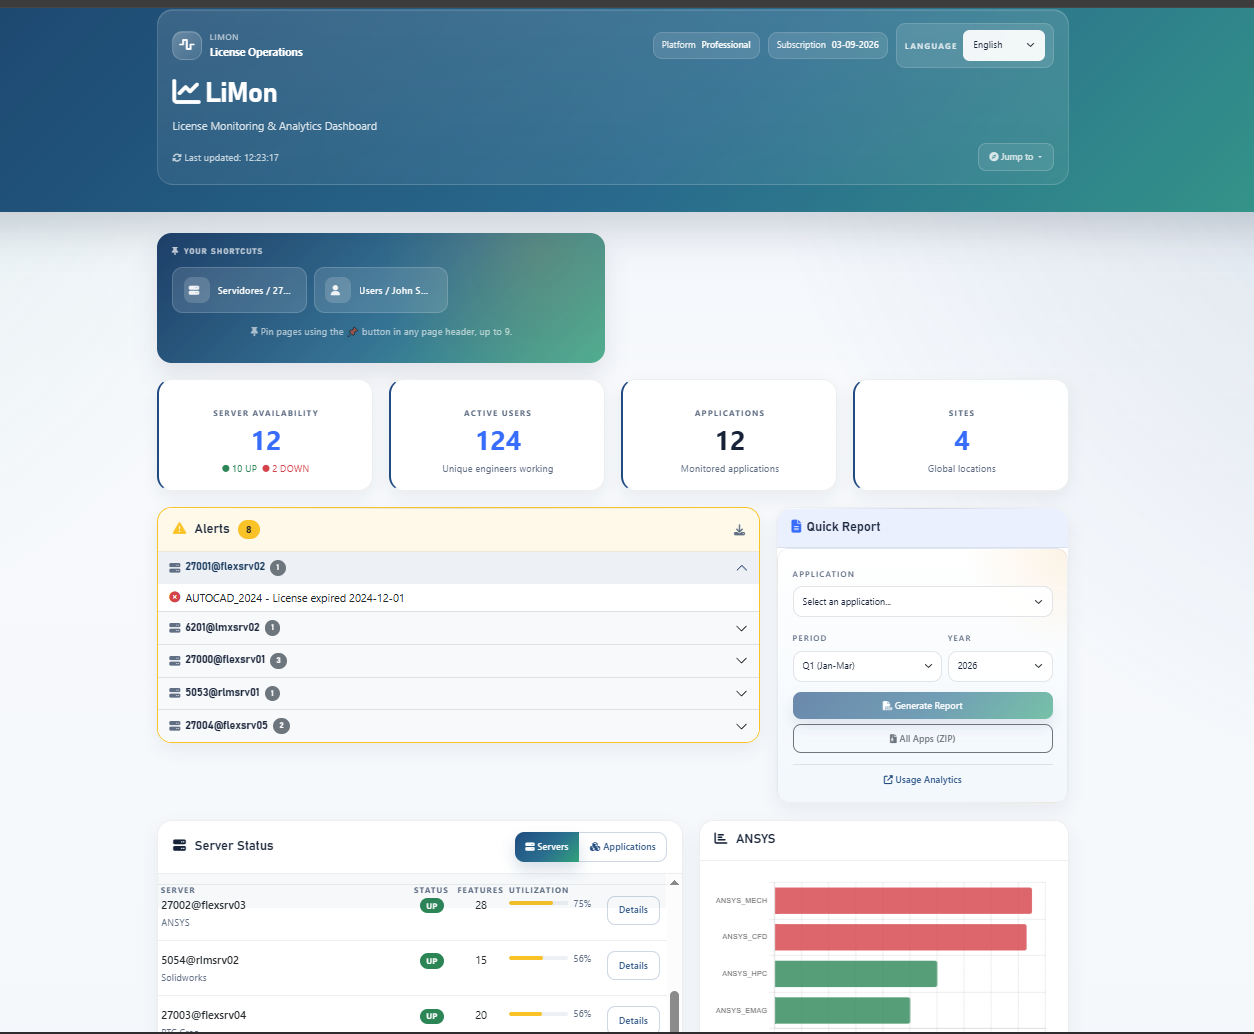Click the warning triangle icon beside Alerts
The width and height of the screenshot is (1254, 1034).
coord(180,529)
